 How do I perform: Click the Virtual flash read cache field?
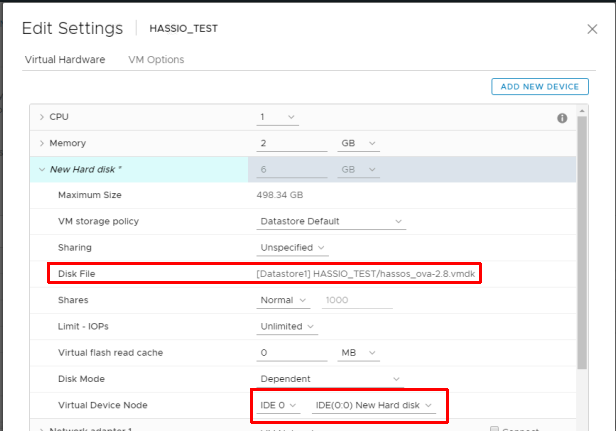[x=292, y=353]
